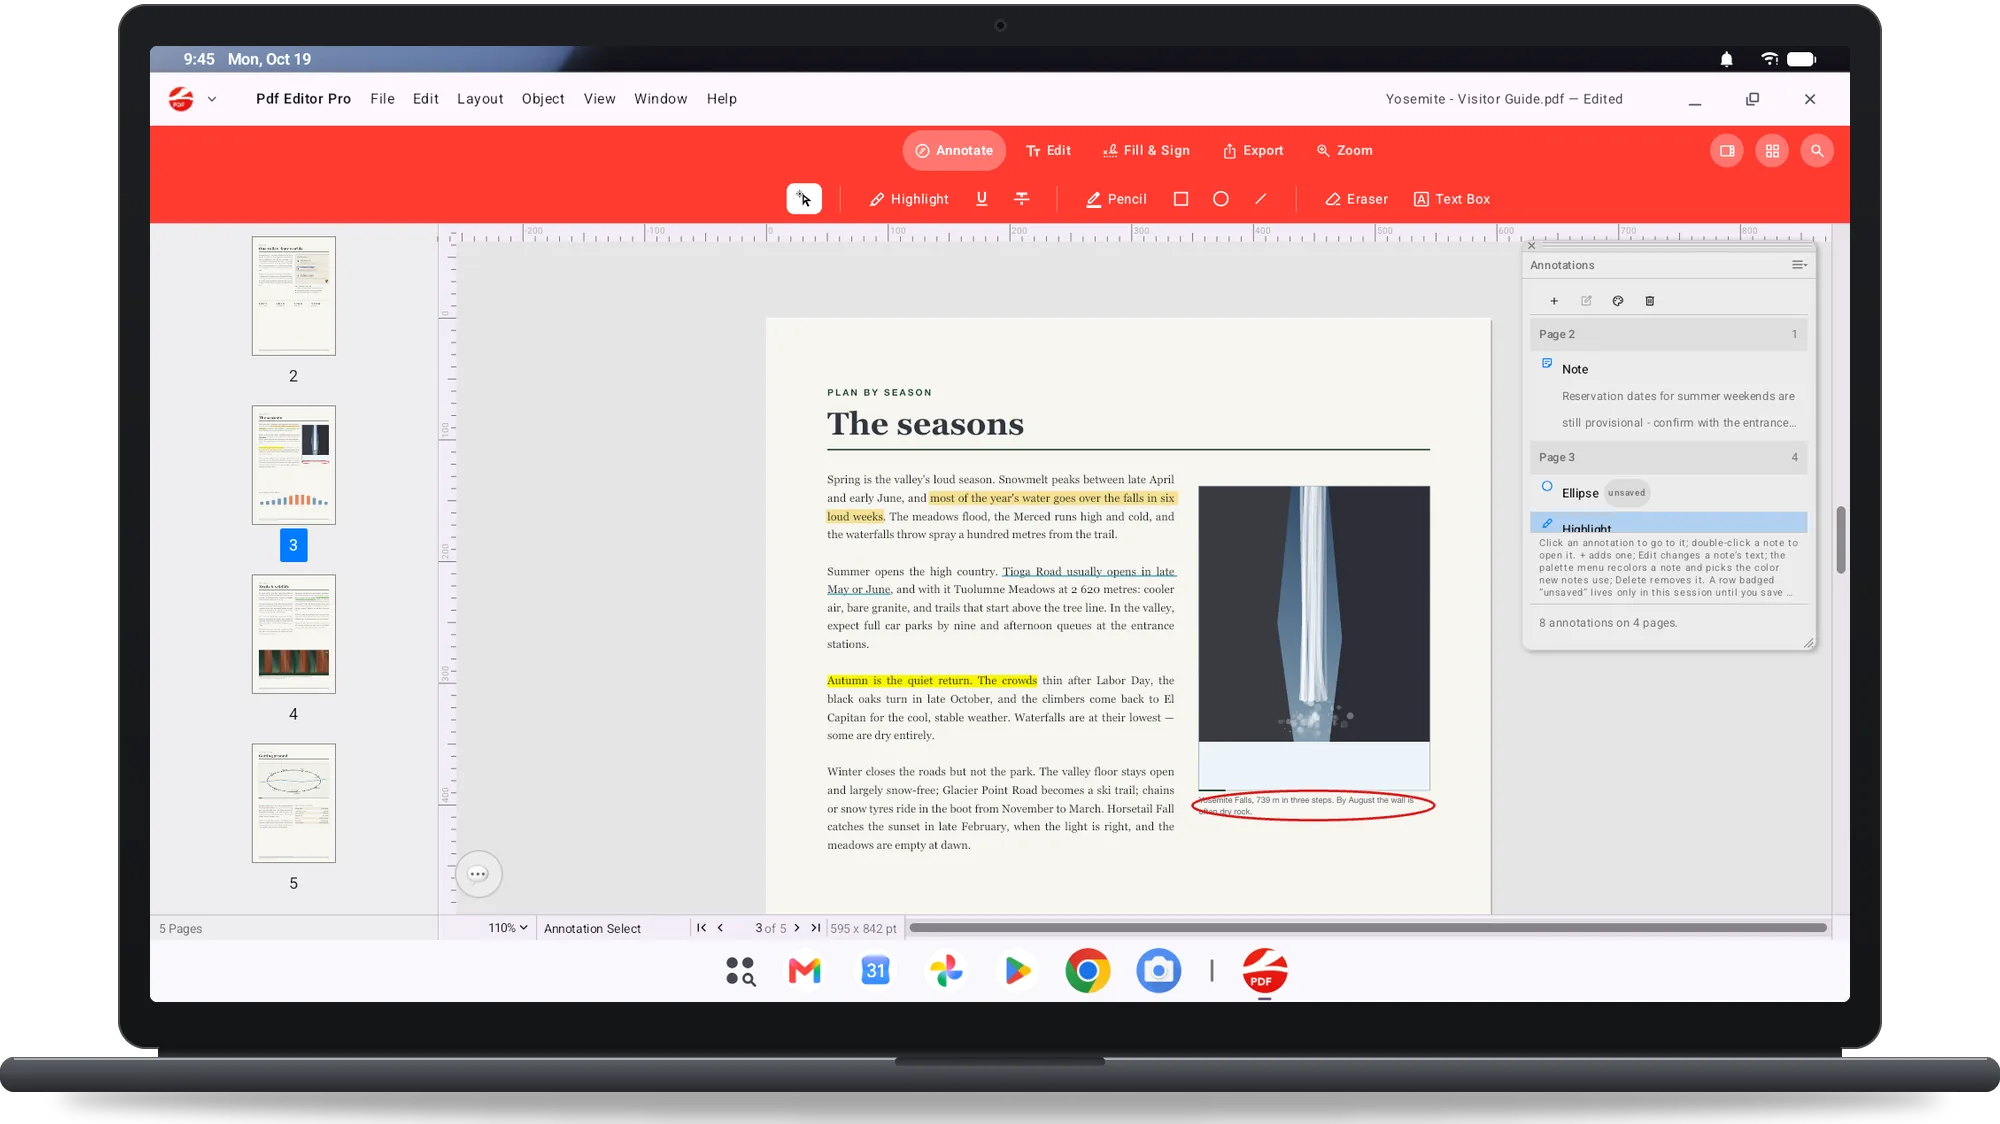The image size is (2000, 1124).
Task: Choose the Ellipse shape tool
Action: (1221, 199)
